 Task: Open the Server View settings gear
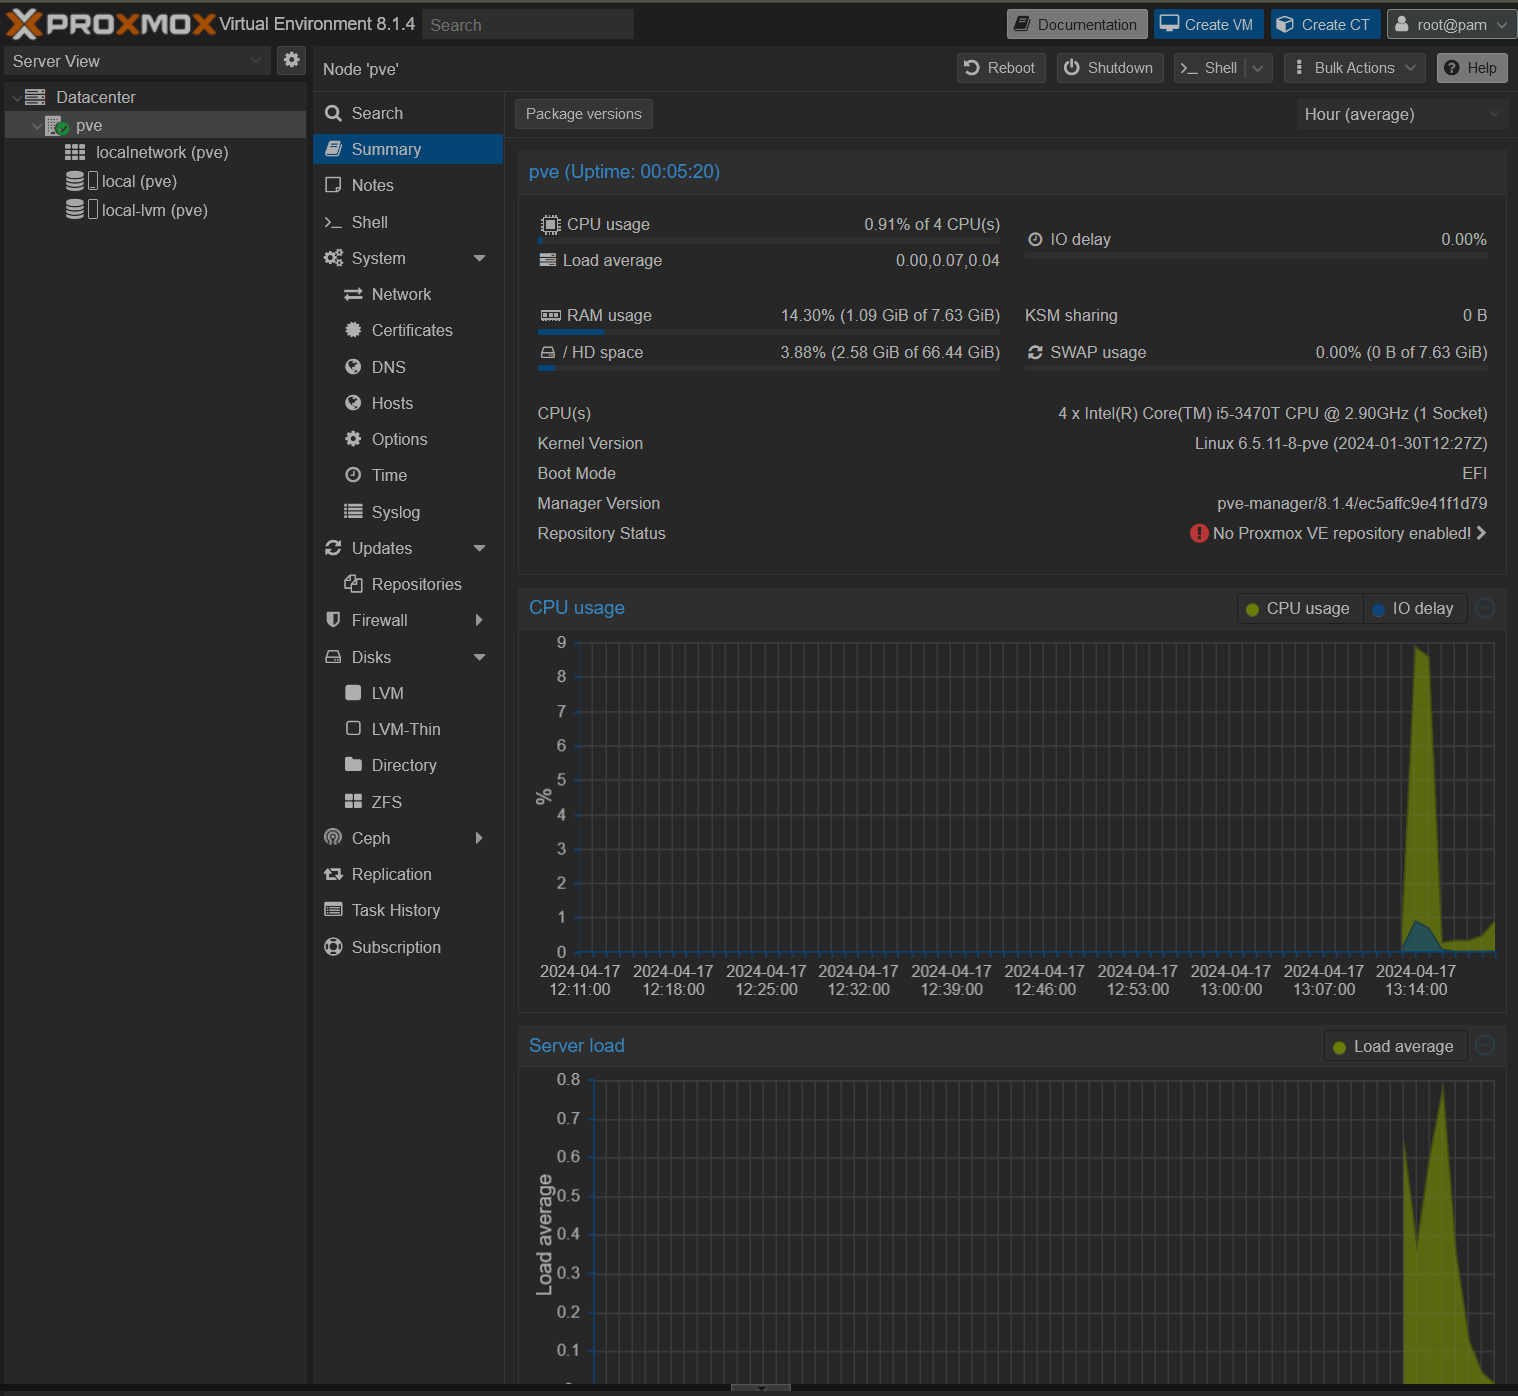pos(291,60)
